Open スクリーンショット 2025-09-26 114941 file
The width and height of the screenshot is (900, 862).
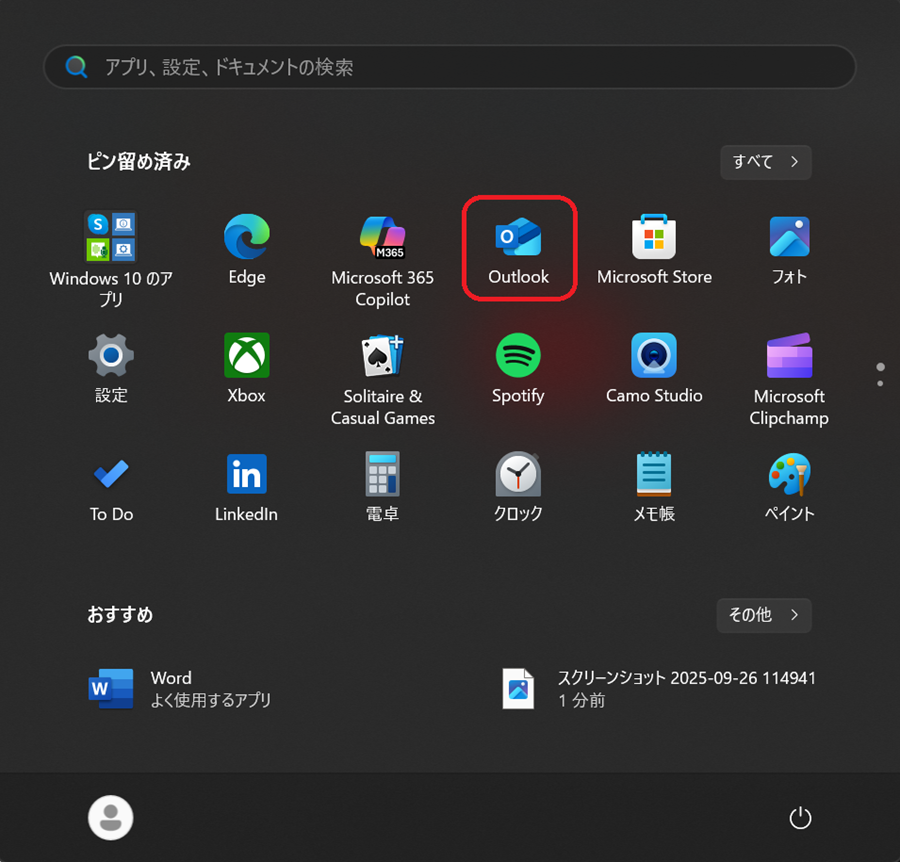[660, 688]
